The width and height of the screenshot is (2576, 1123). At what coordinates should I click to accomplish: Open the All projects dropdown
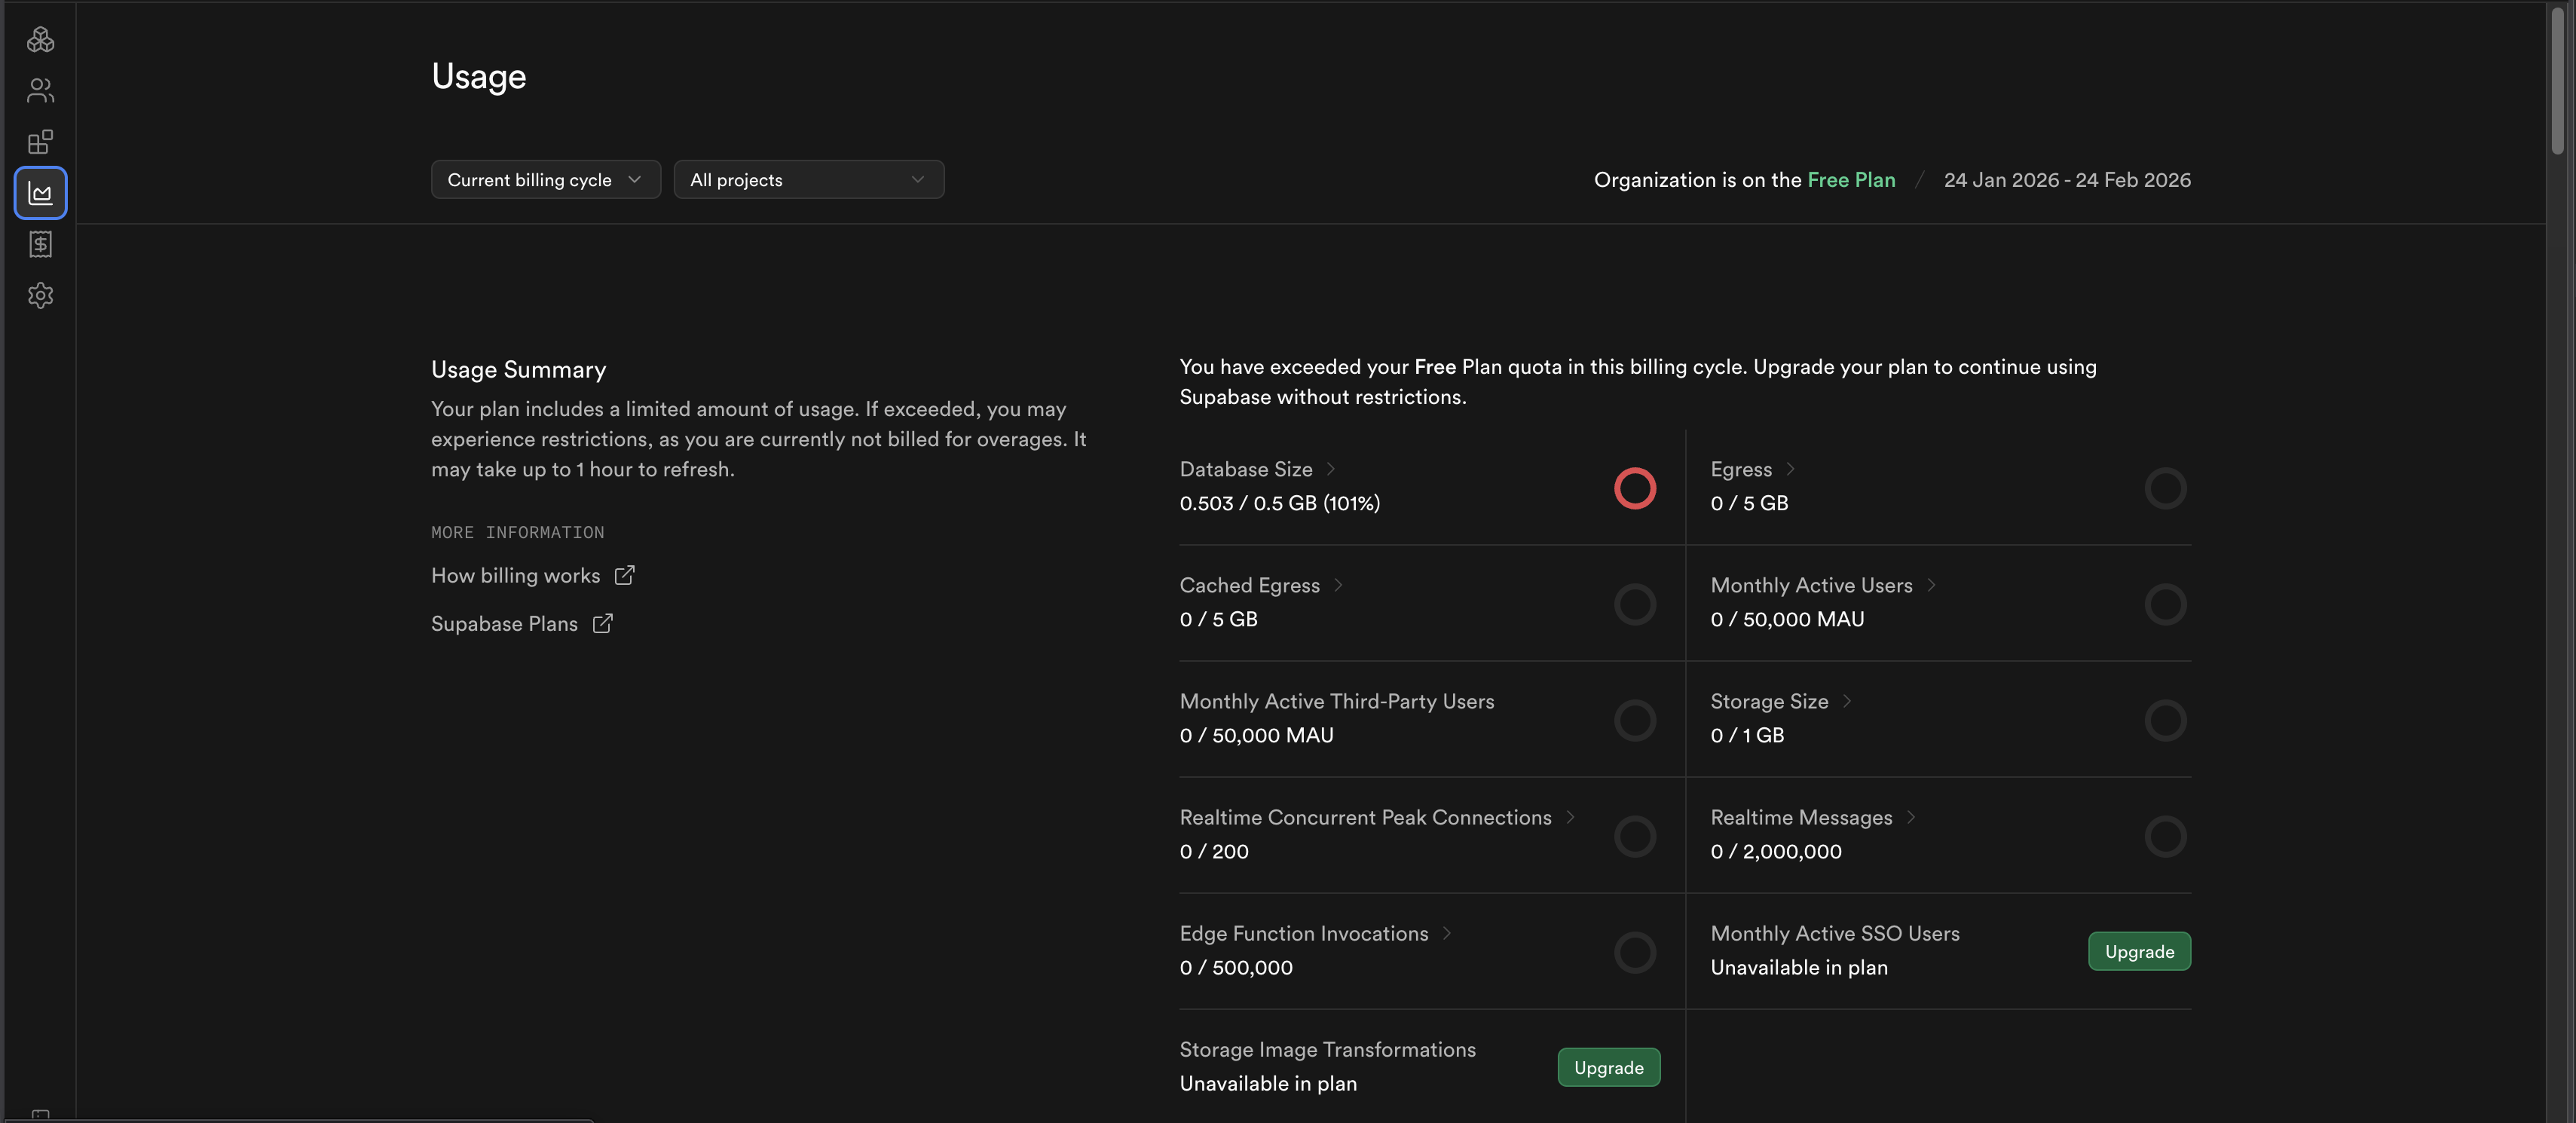pyautogui.click(x=808, y=180)
